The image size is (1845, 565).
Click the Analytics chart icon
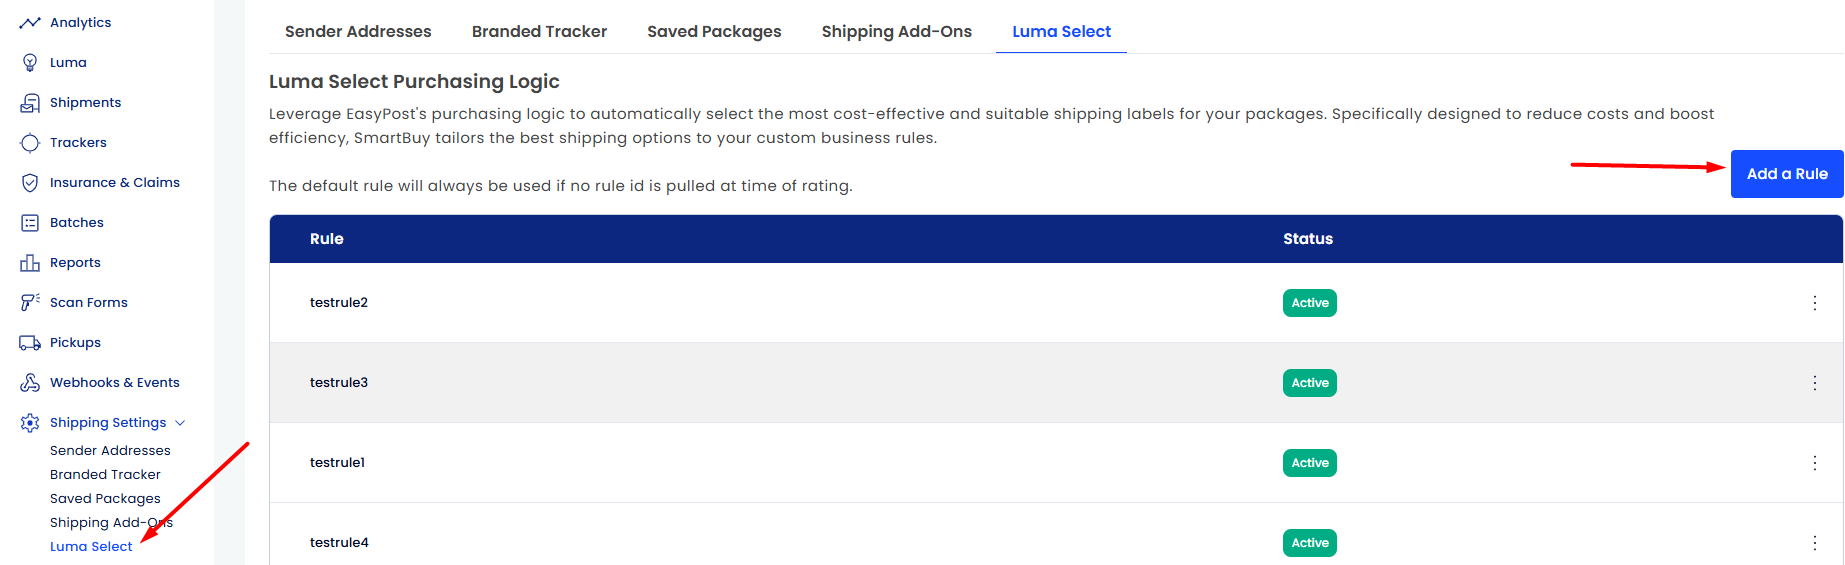click(30, 22)
